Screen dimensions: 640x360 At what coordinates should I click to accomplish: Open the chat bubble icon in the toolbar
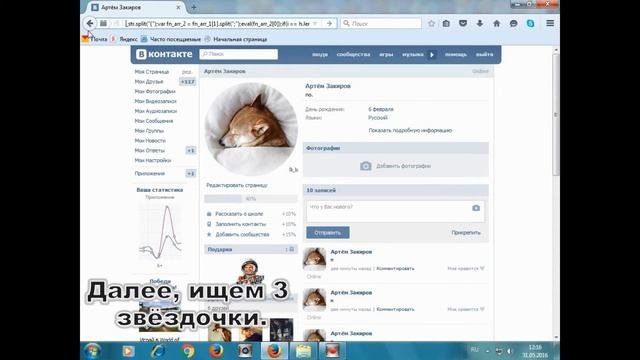[x=513, y=24]
